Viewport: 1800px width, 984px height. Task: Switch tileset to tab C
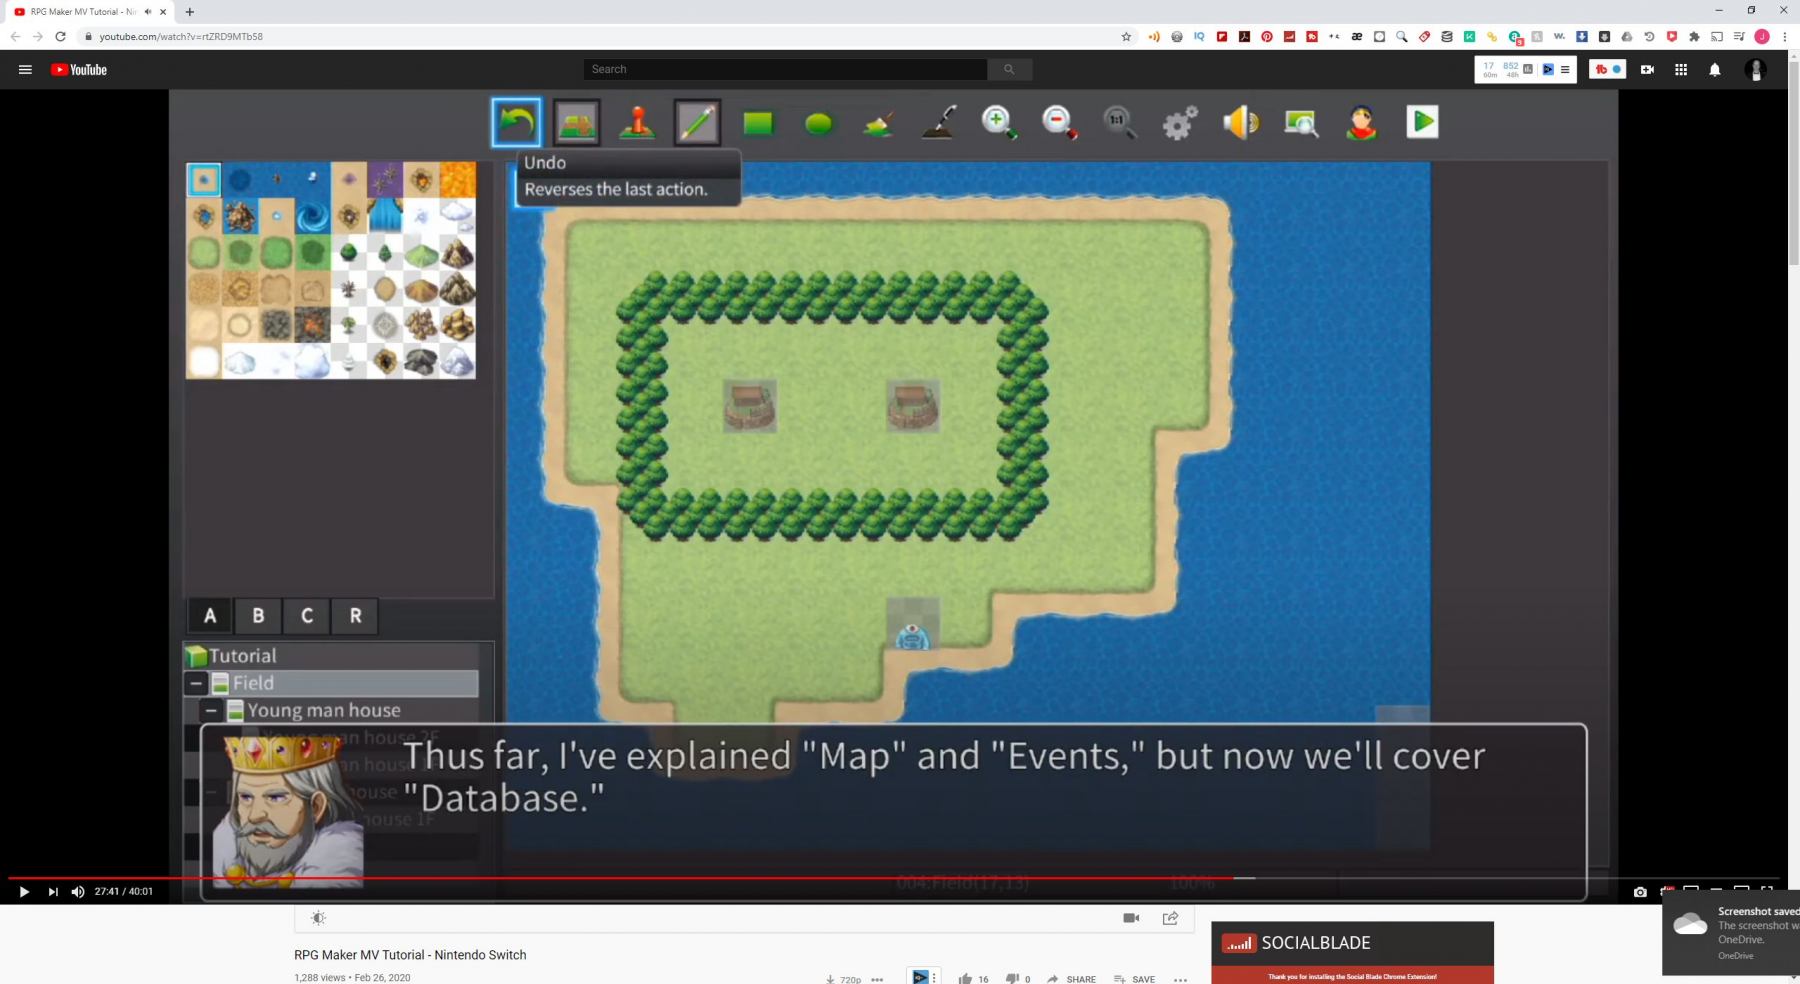pyautogui.click(x=307, y=616)
